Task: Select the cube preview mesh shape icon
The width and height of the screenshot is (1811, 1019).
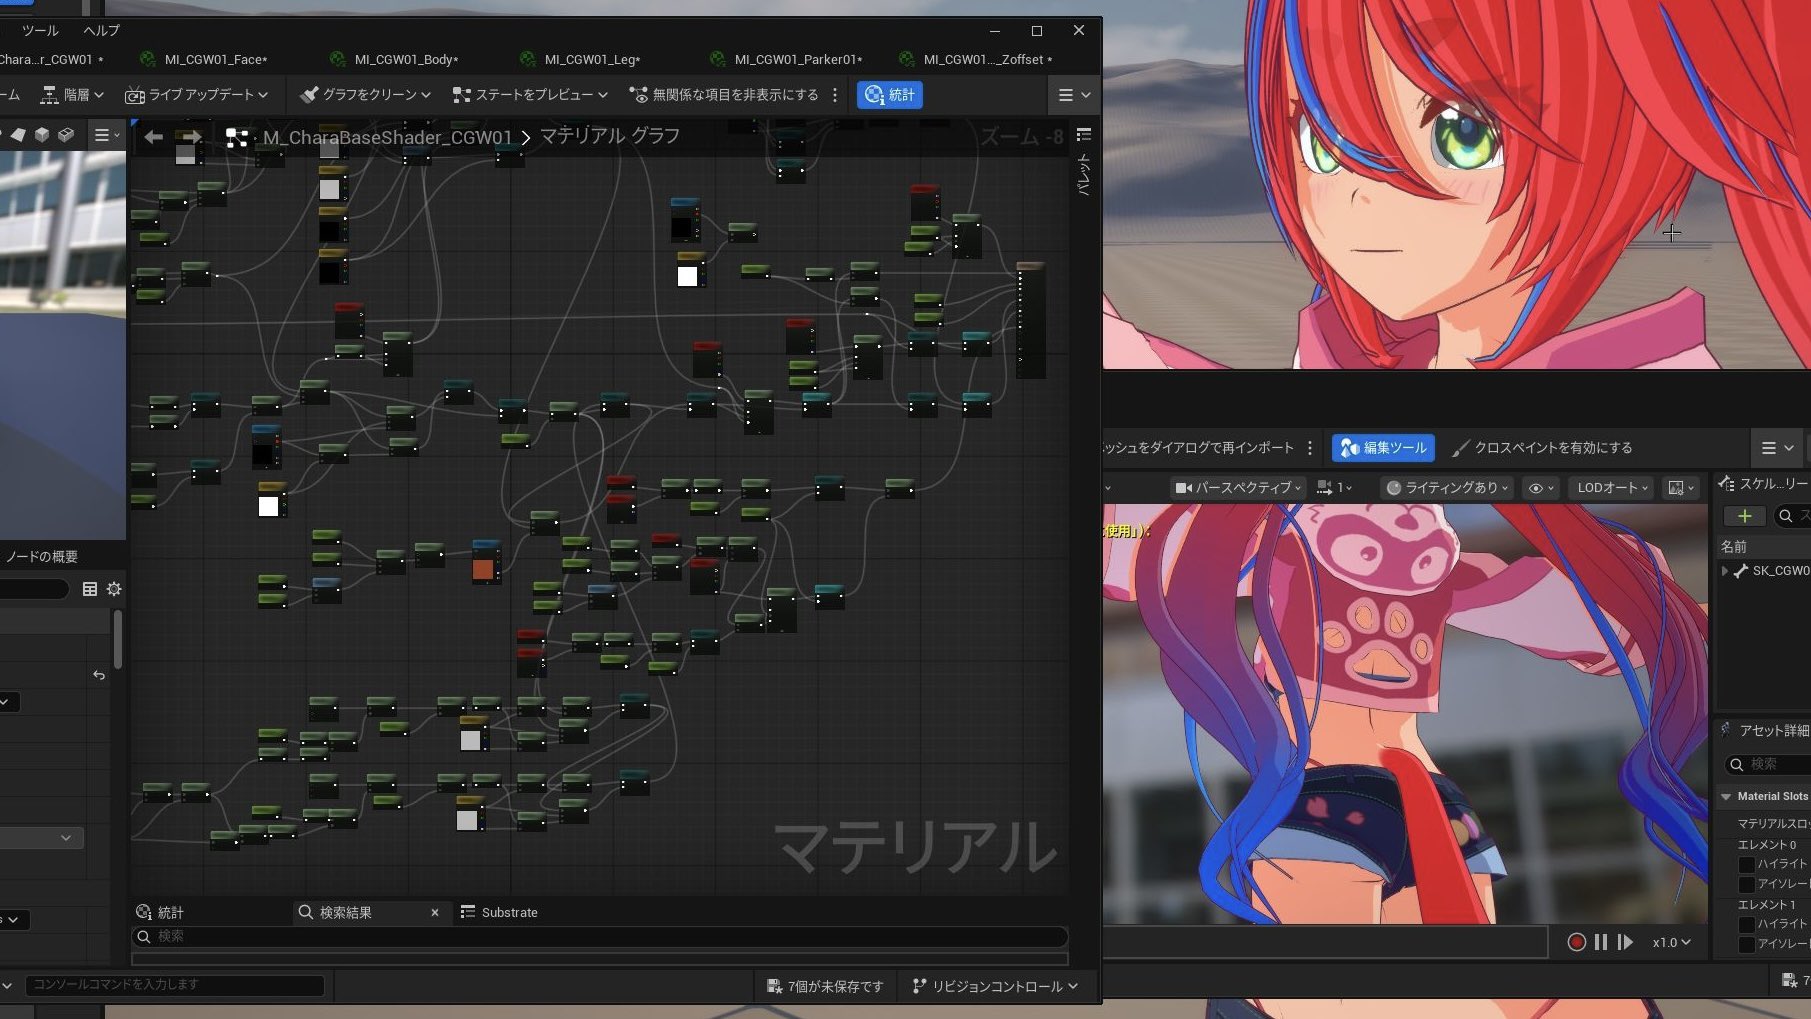Action: (42, 135)
